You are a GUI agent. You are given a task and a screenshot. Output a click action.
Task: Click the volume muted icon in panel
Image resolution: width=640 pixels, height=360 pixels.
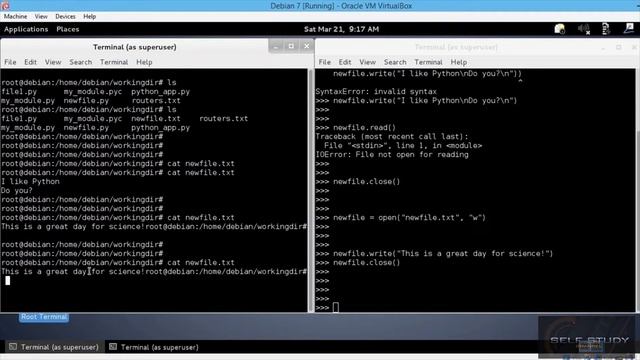click(584, 29)
